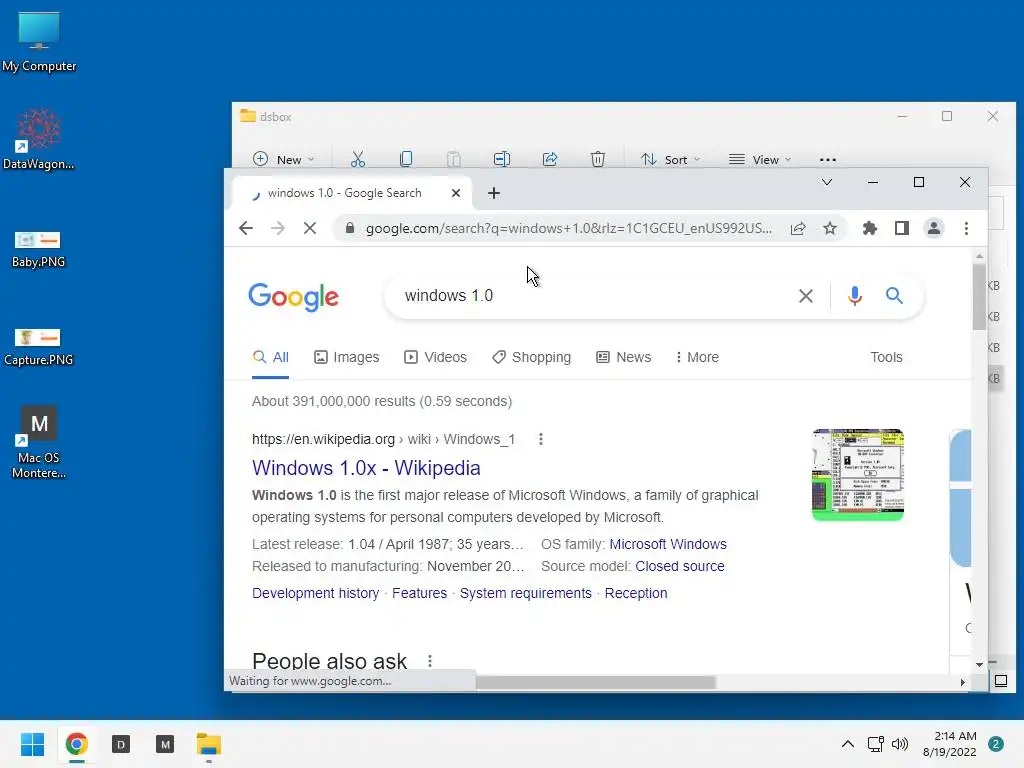Click Rename icon in dsbox window

[502, 159]
